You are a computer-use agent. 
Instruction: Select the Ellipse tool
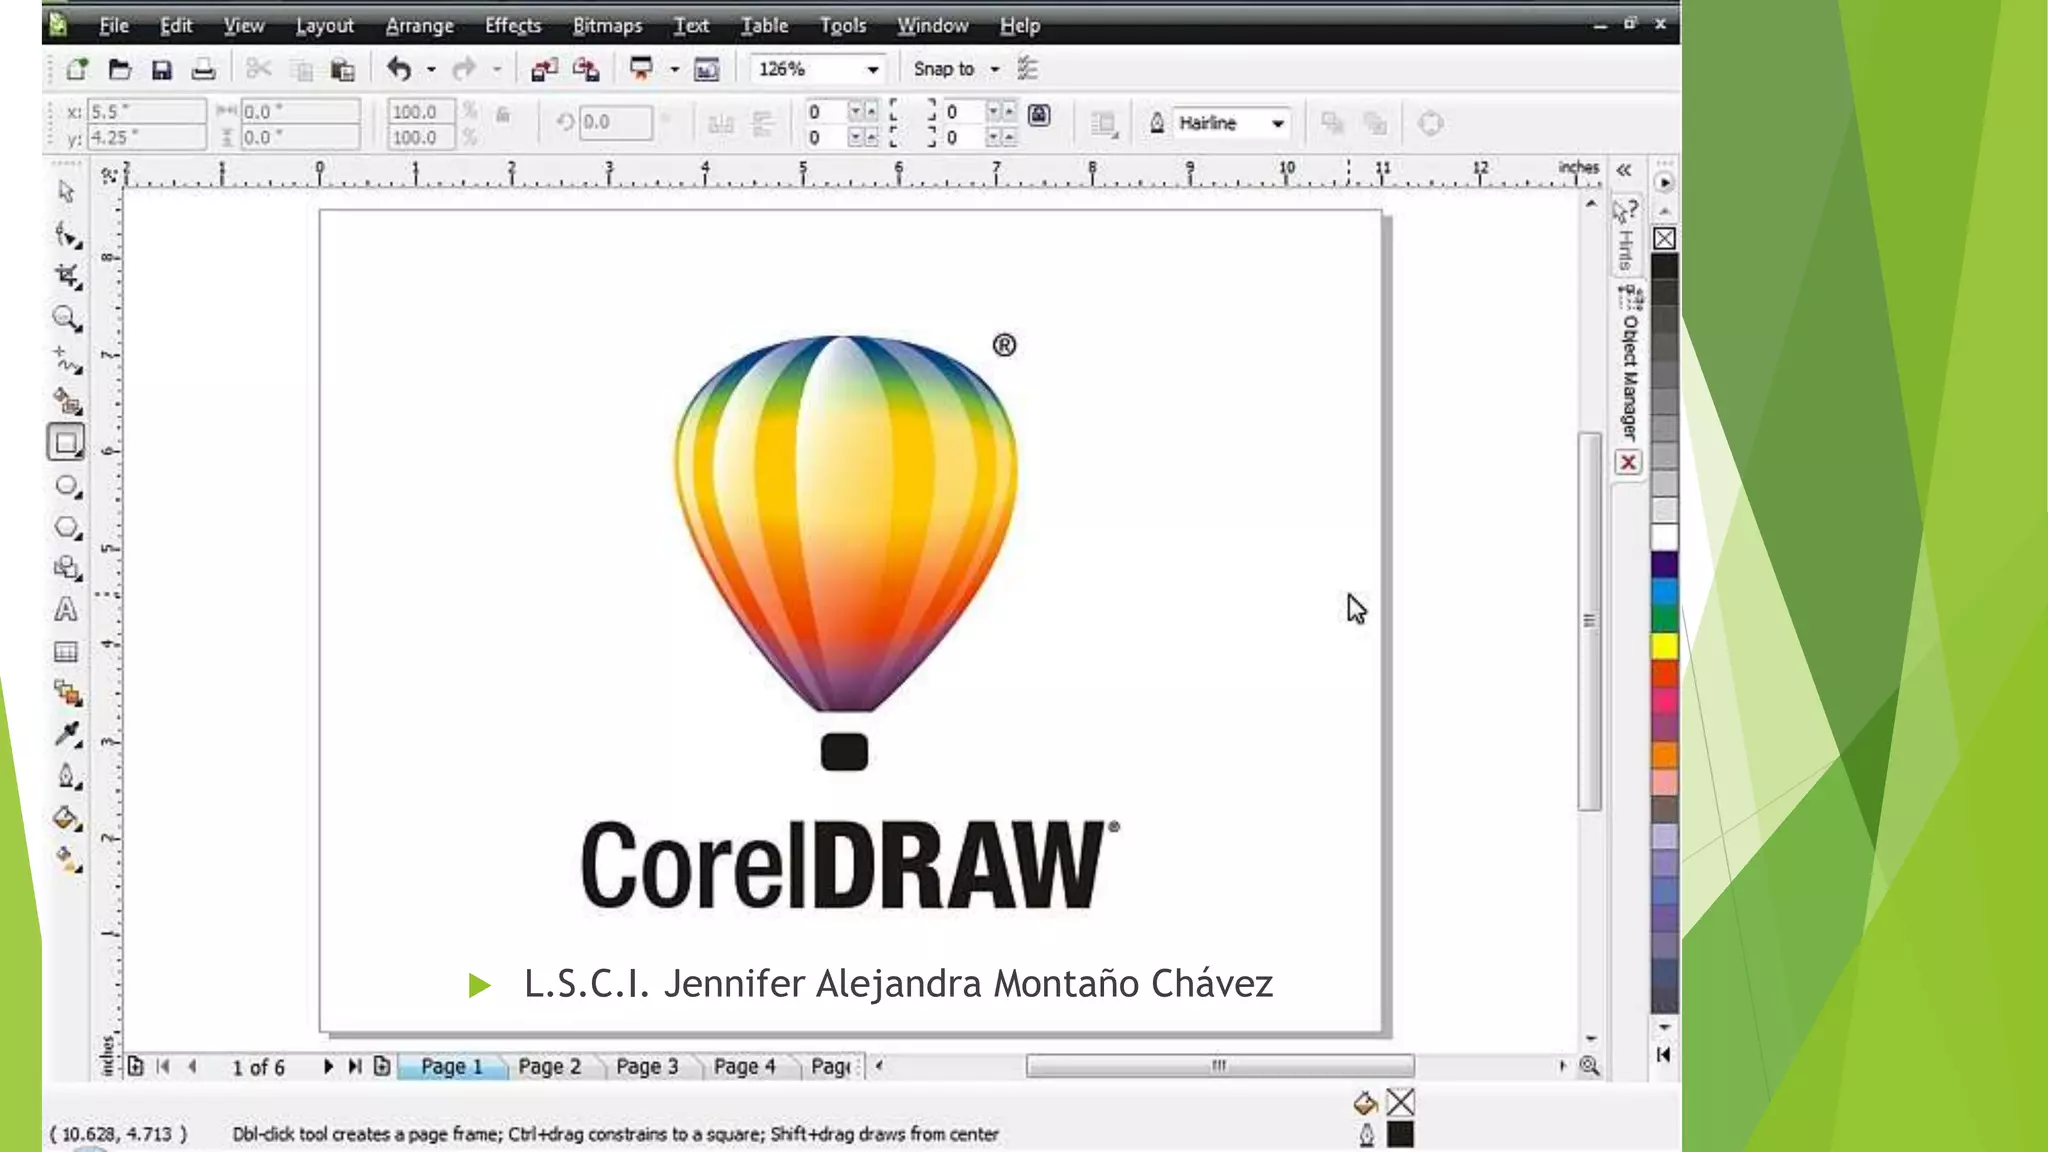pyautogui.click(x=66, y=486)
